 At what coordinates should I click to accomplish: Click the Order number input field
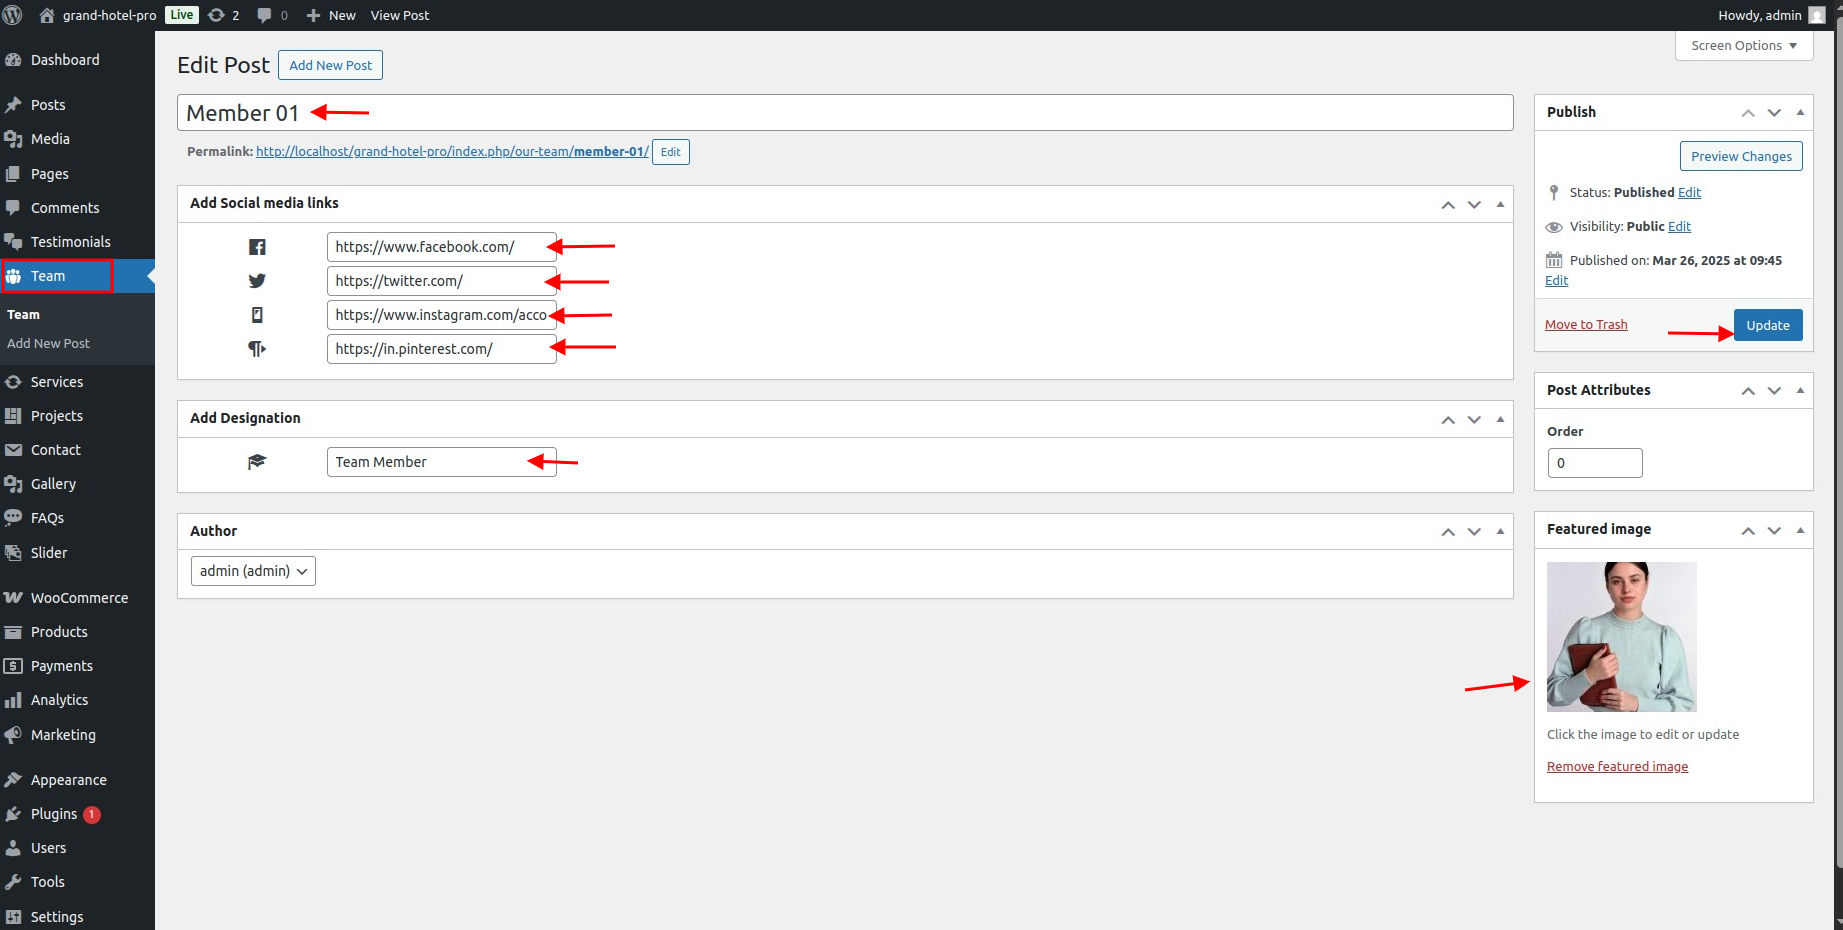(1594, 463)
